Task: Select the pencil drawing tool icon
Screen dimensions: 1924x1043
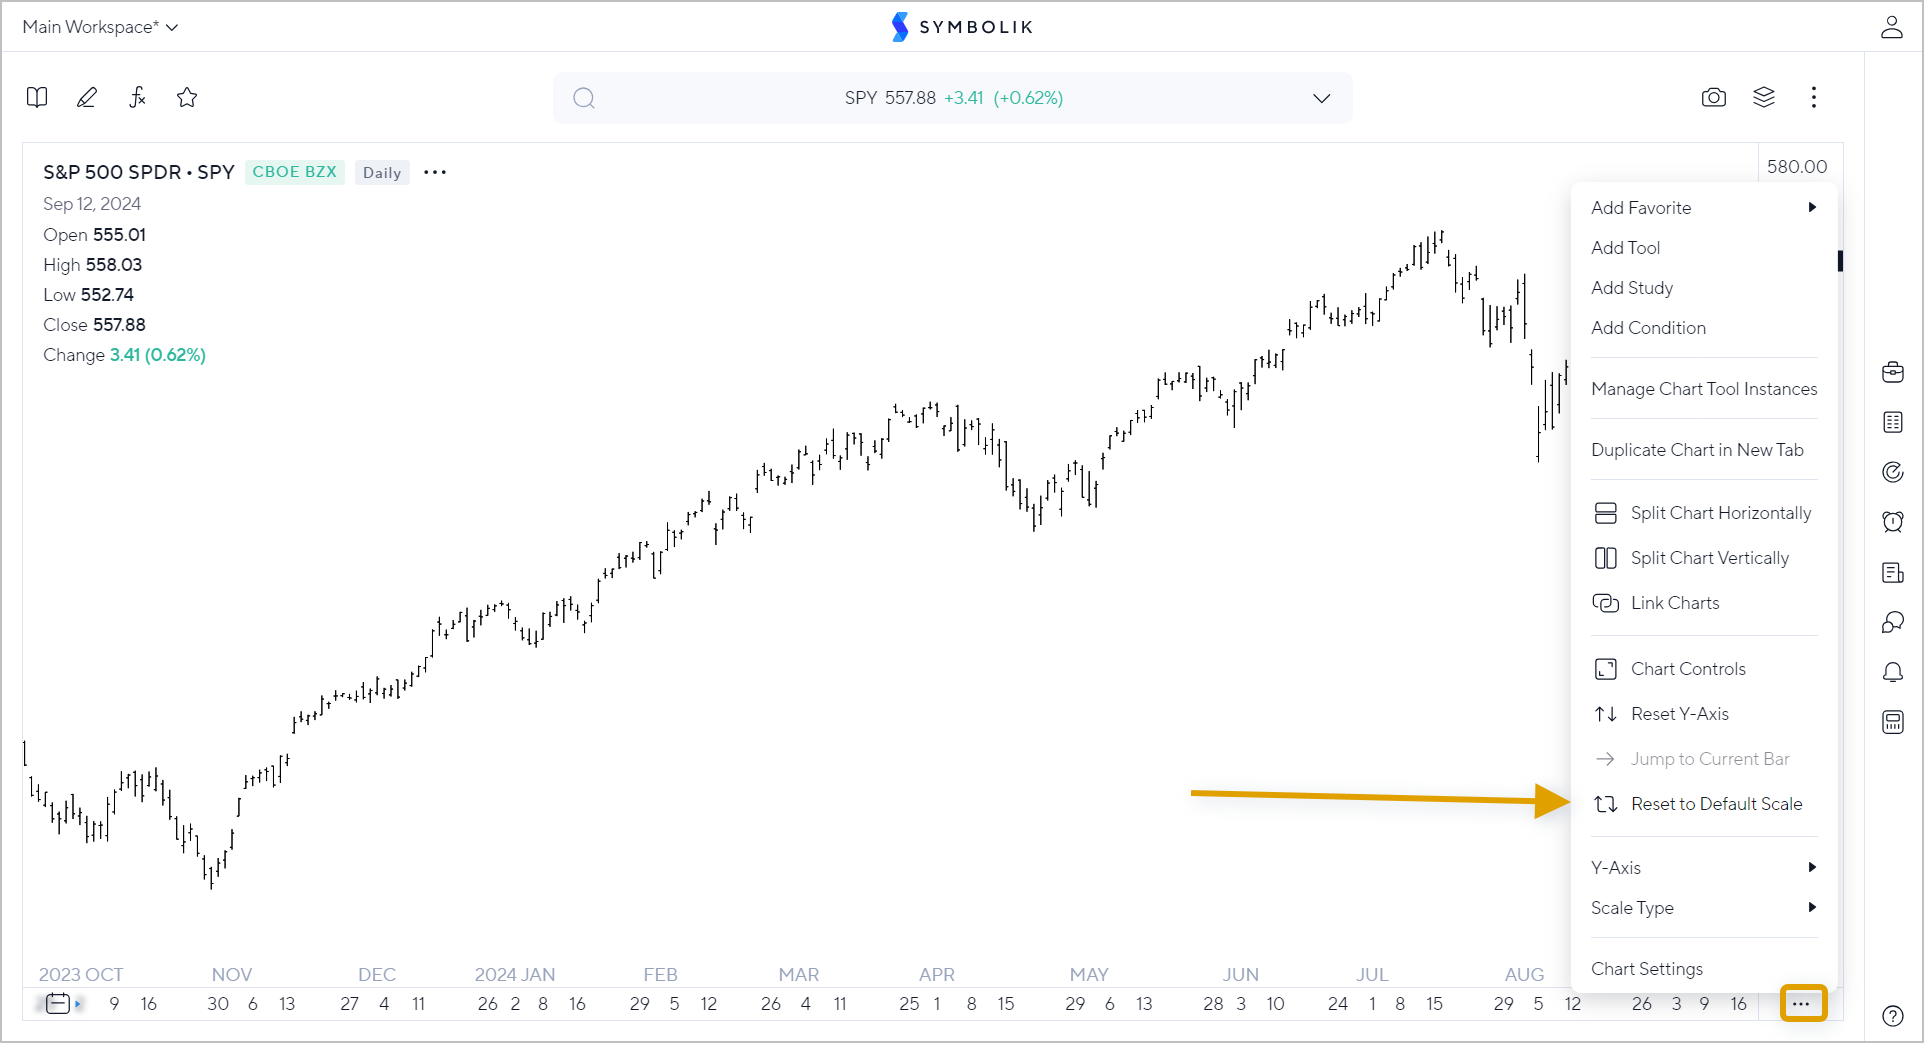Action: pyautogui.click(x=87, y=97)
